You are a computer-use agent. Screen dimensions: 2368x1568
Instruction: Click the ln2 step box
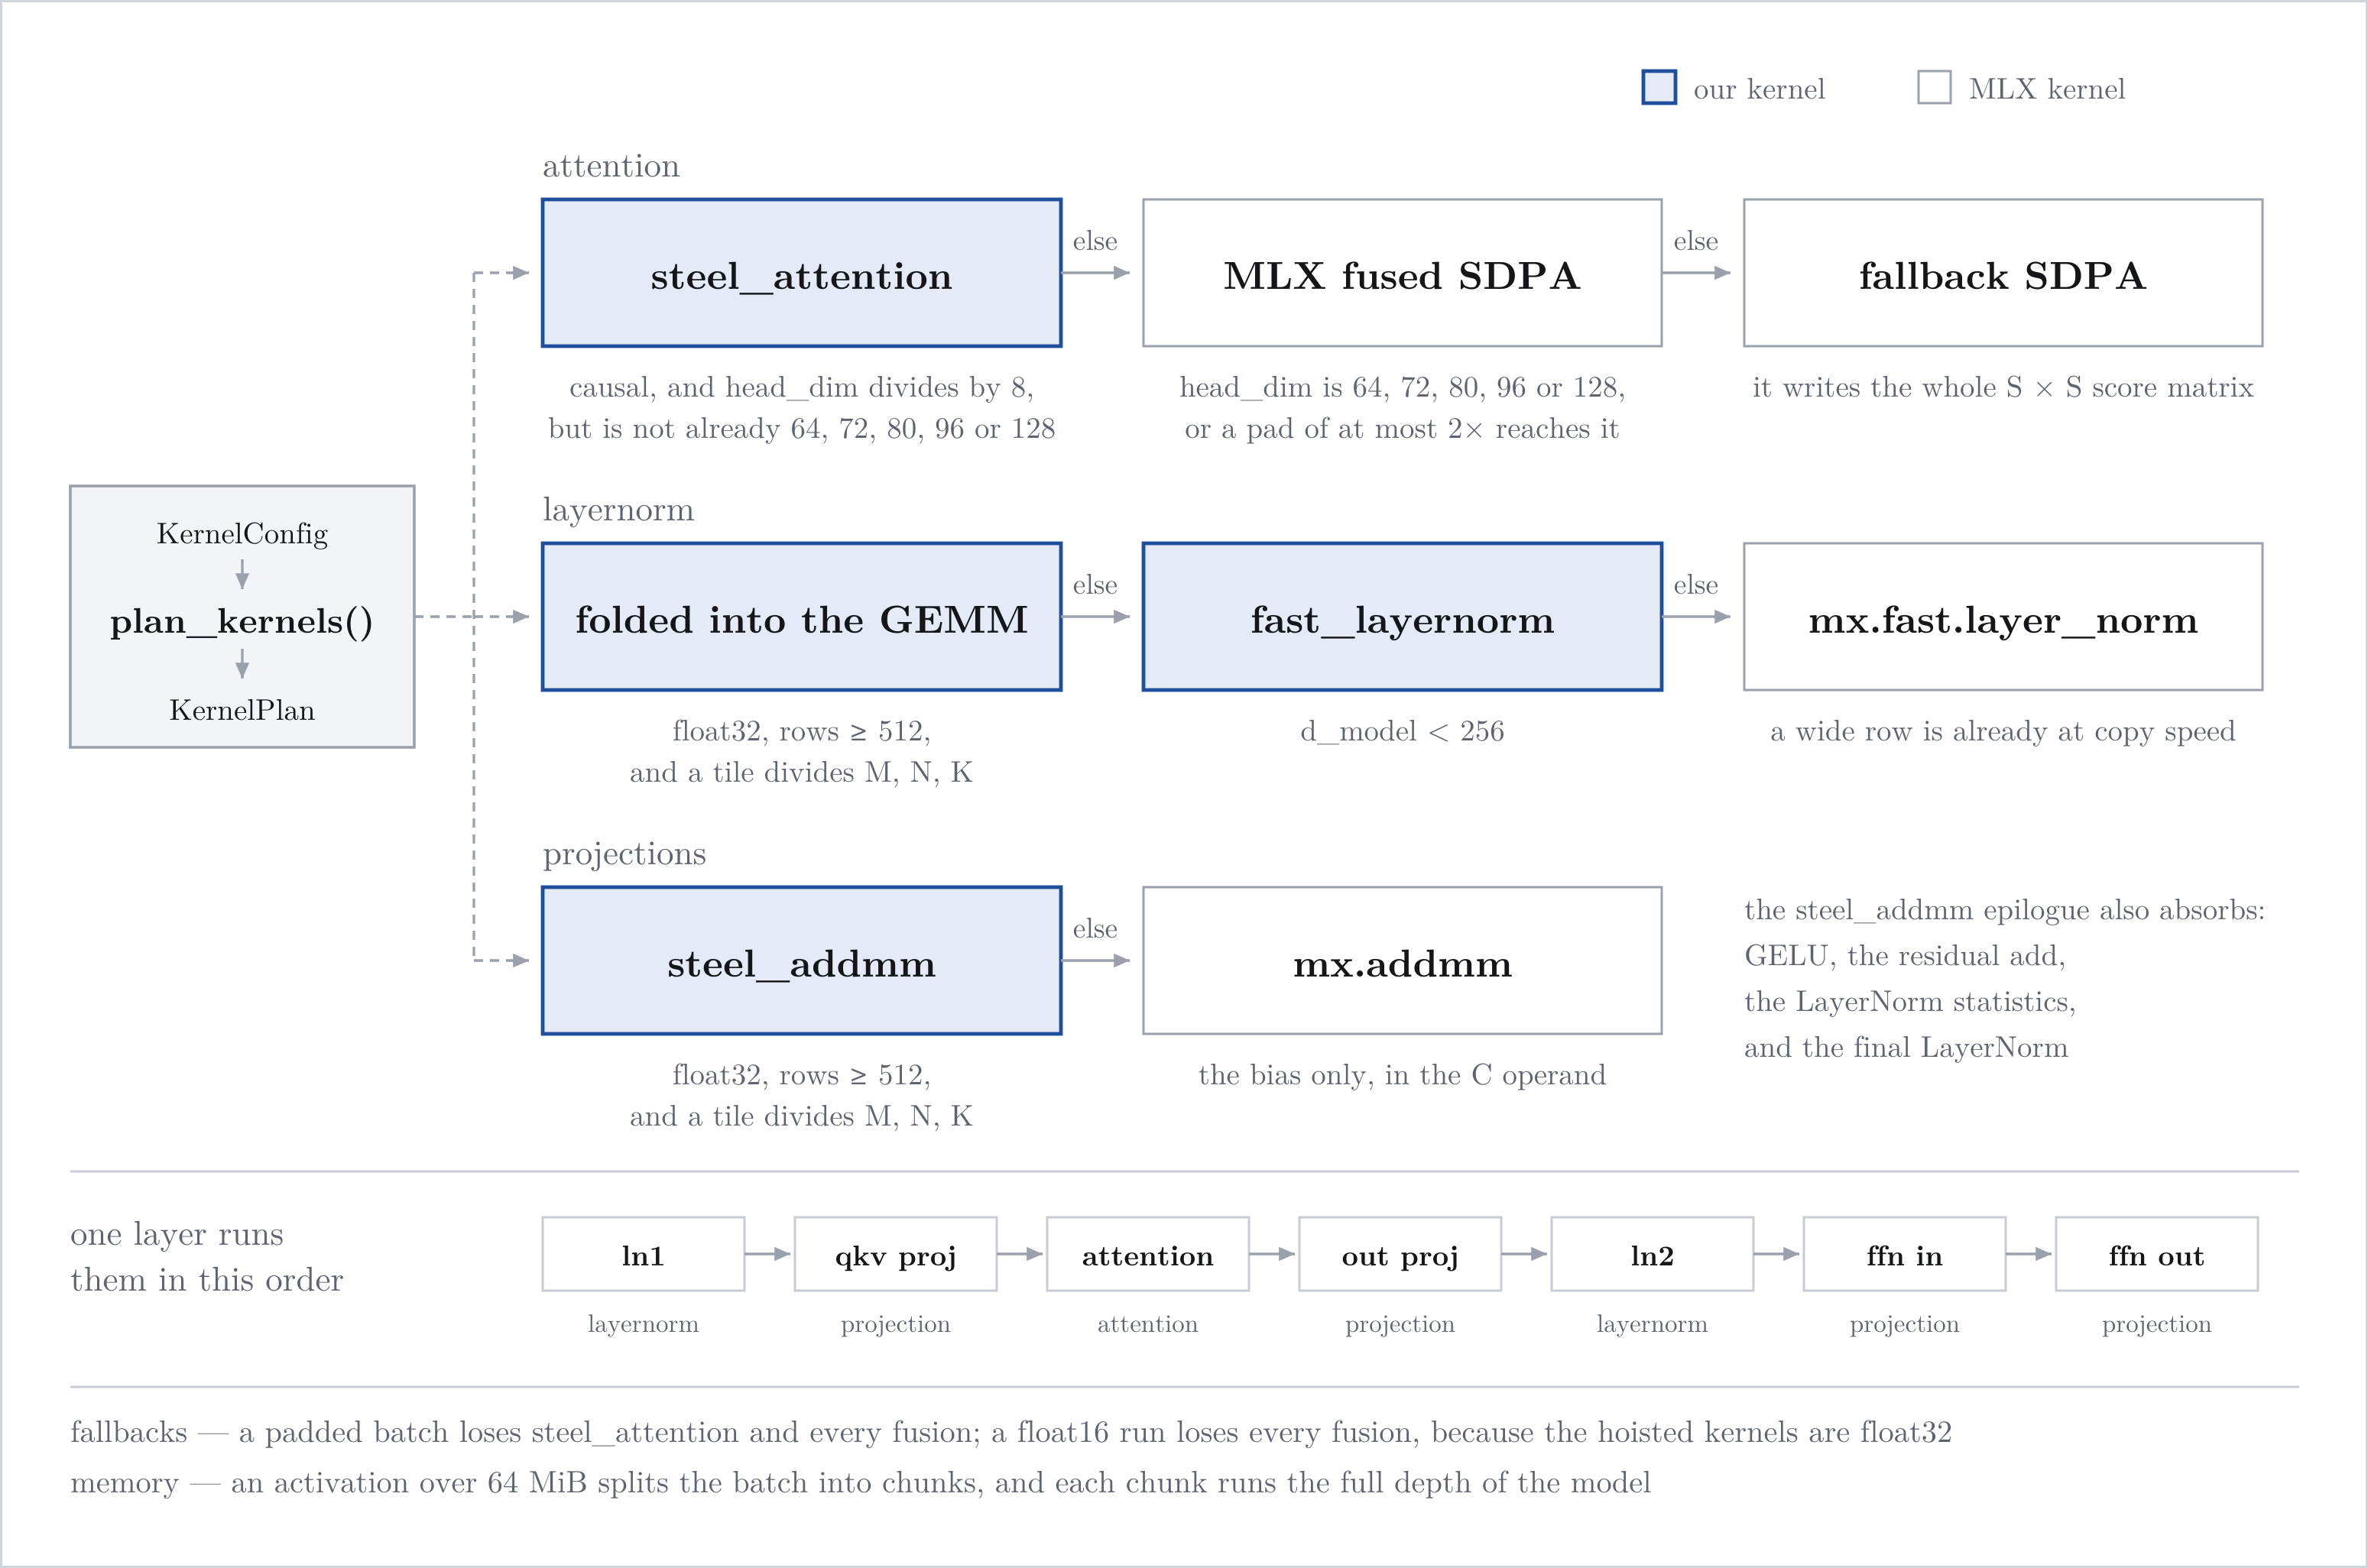pos(1652,1254)
